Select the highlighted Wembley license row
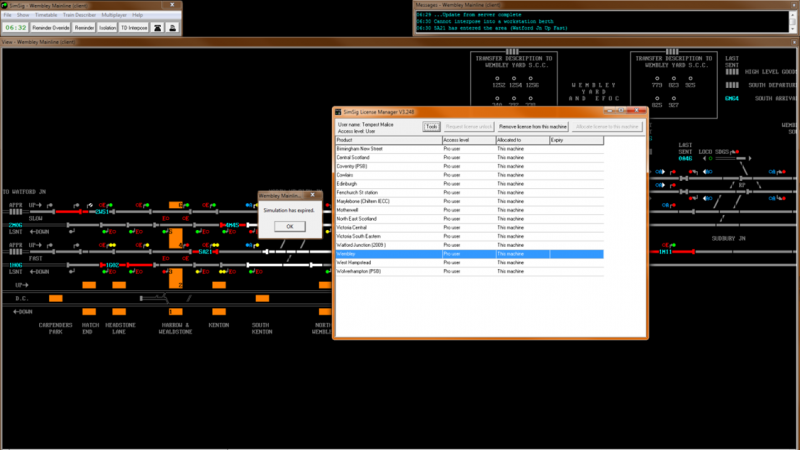The height and width of the screenshot is (450, 800). (x=469, y=254)
